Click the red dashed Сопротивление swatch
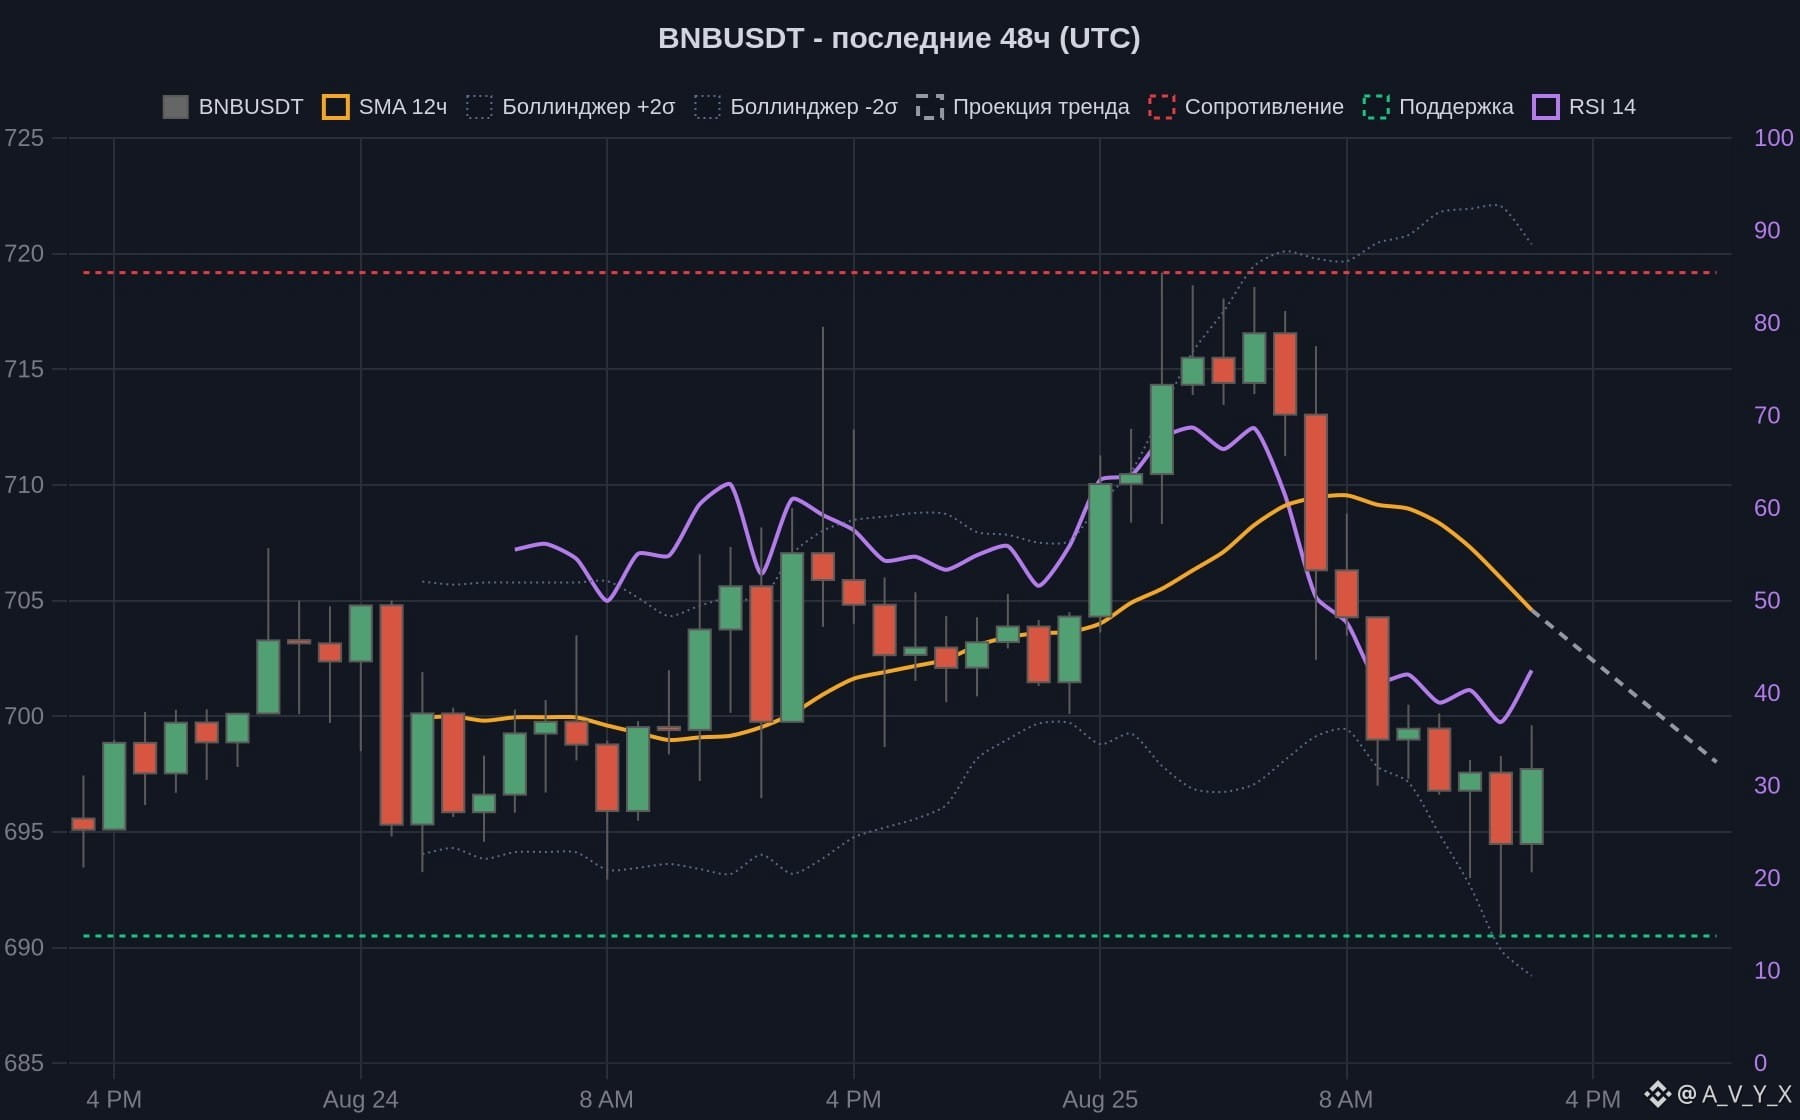Viewport: 1800px width, 1120px height. (1162, 107)
